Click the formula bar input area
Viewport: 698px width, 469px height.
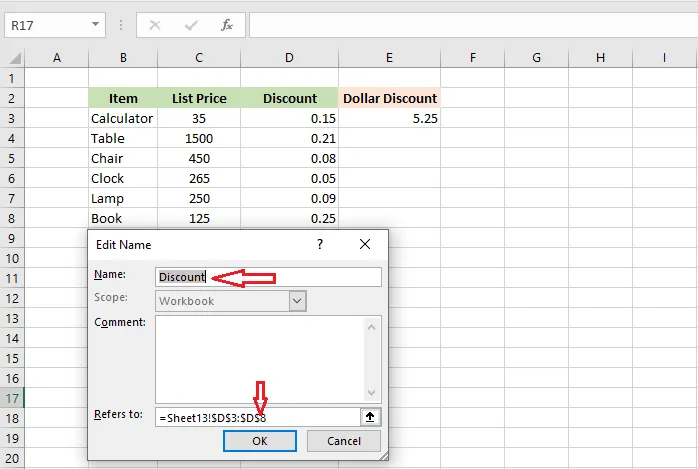[x=473, y=25]
